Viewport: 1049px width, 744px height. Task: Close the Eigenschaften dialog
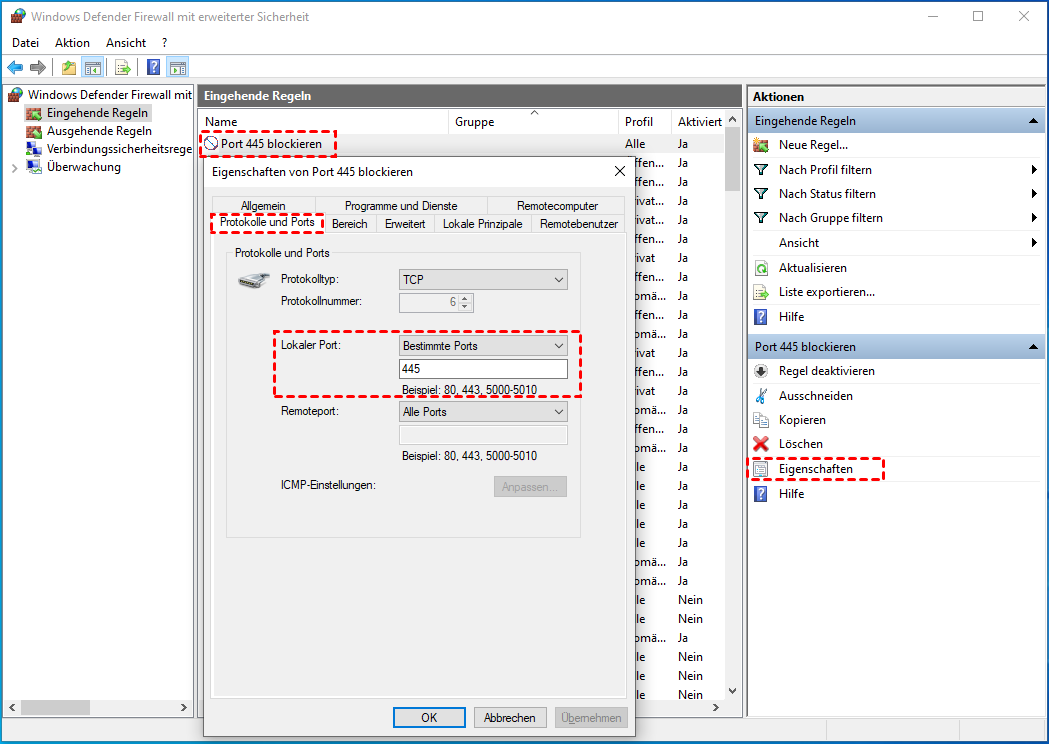619,171
